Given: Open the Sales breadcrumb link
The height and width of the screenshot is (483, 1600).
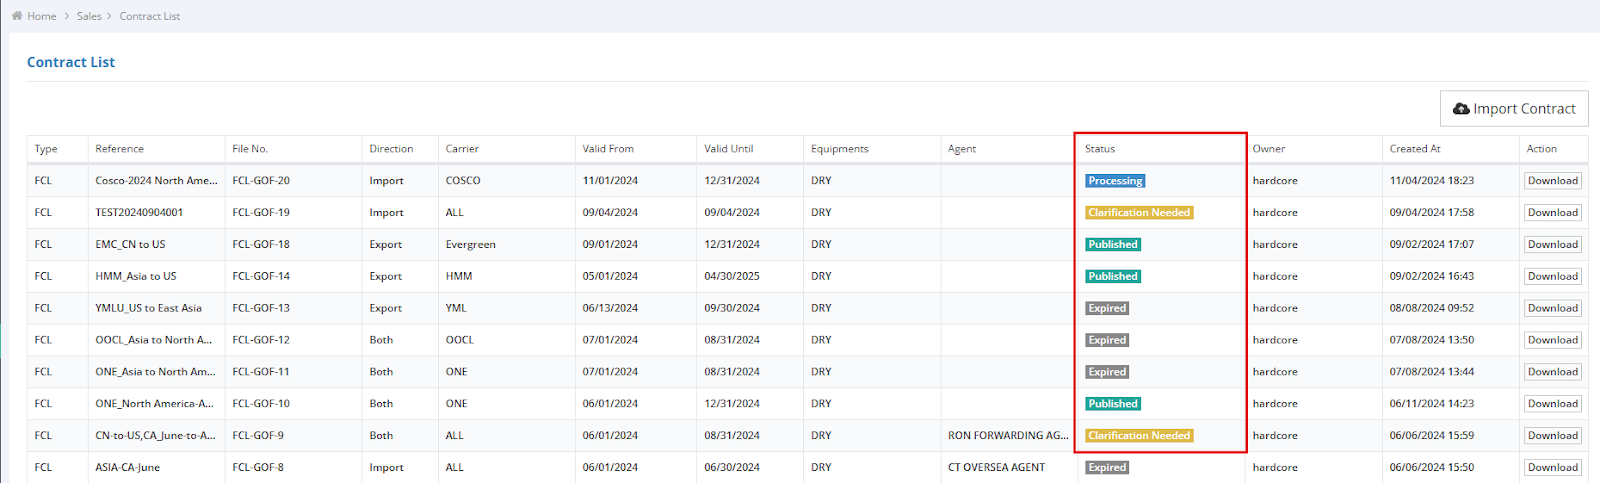Looking at the screenshot, I should point(89,16).
